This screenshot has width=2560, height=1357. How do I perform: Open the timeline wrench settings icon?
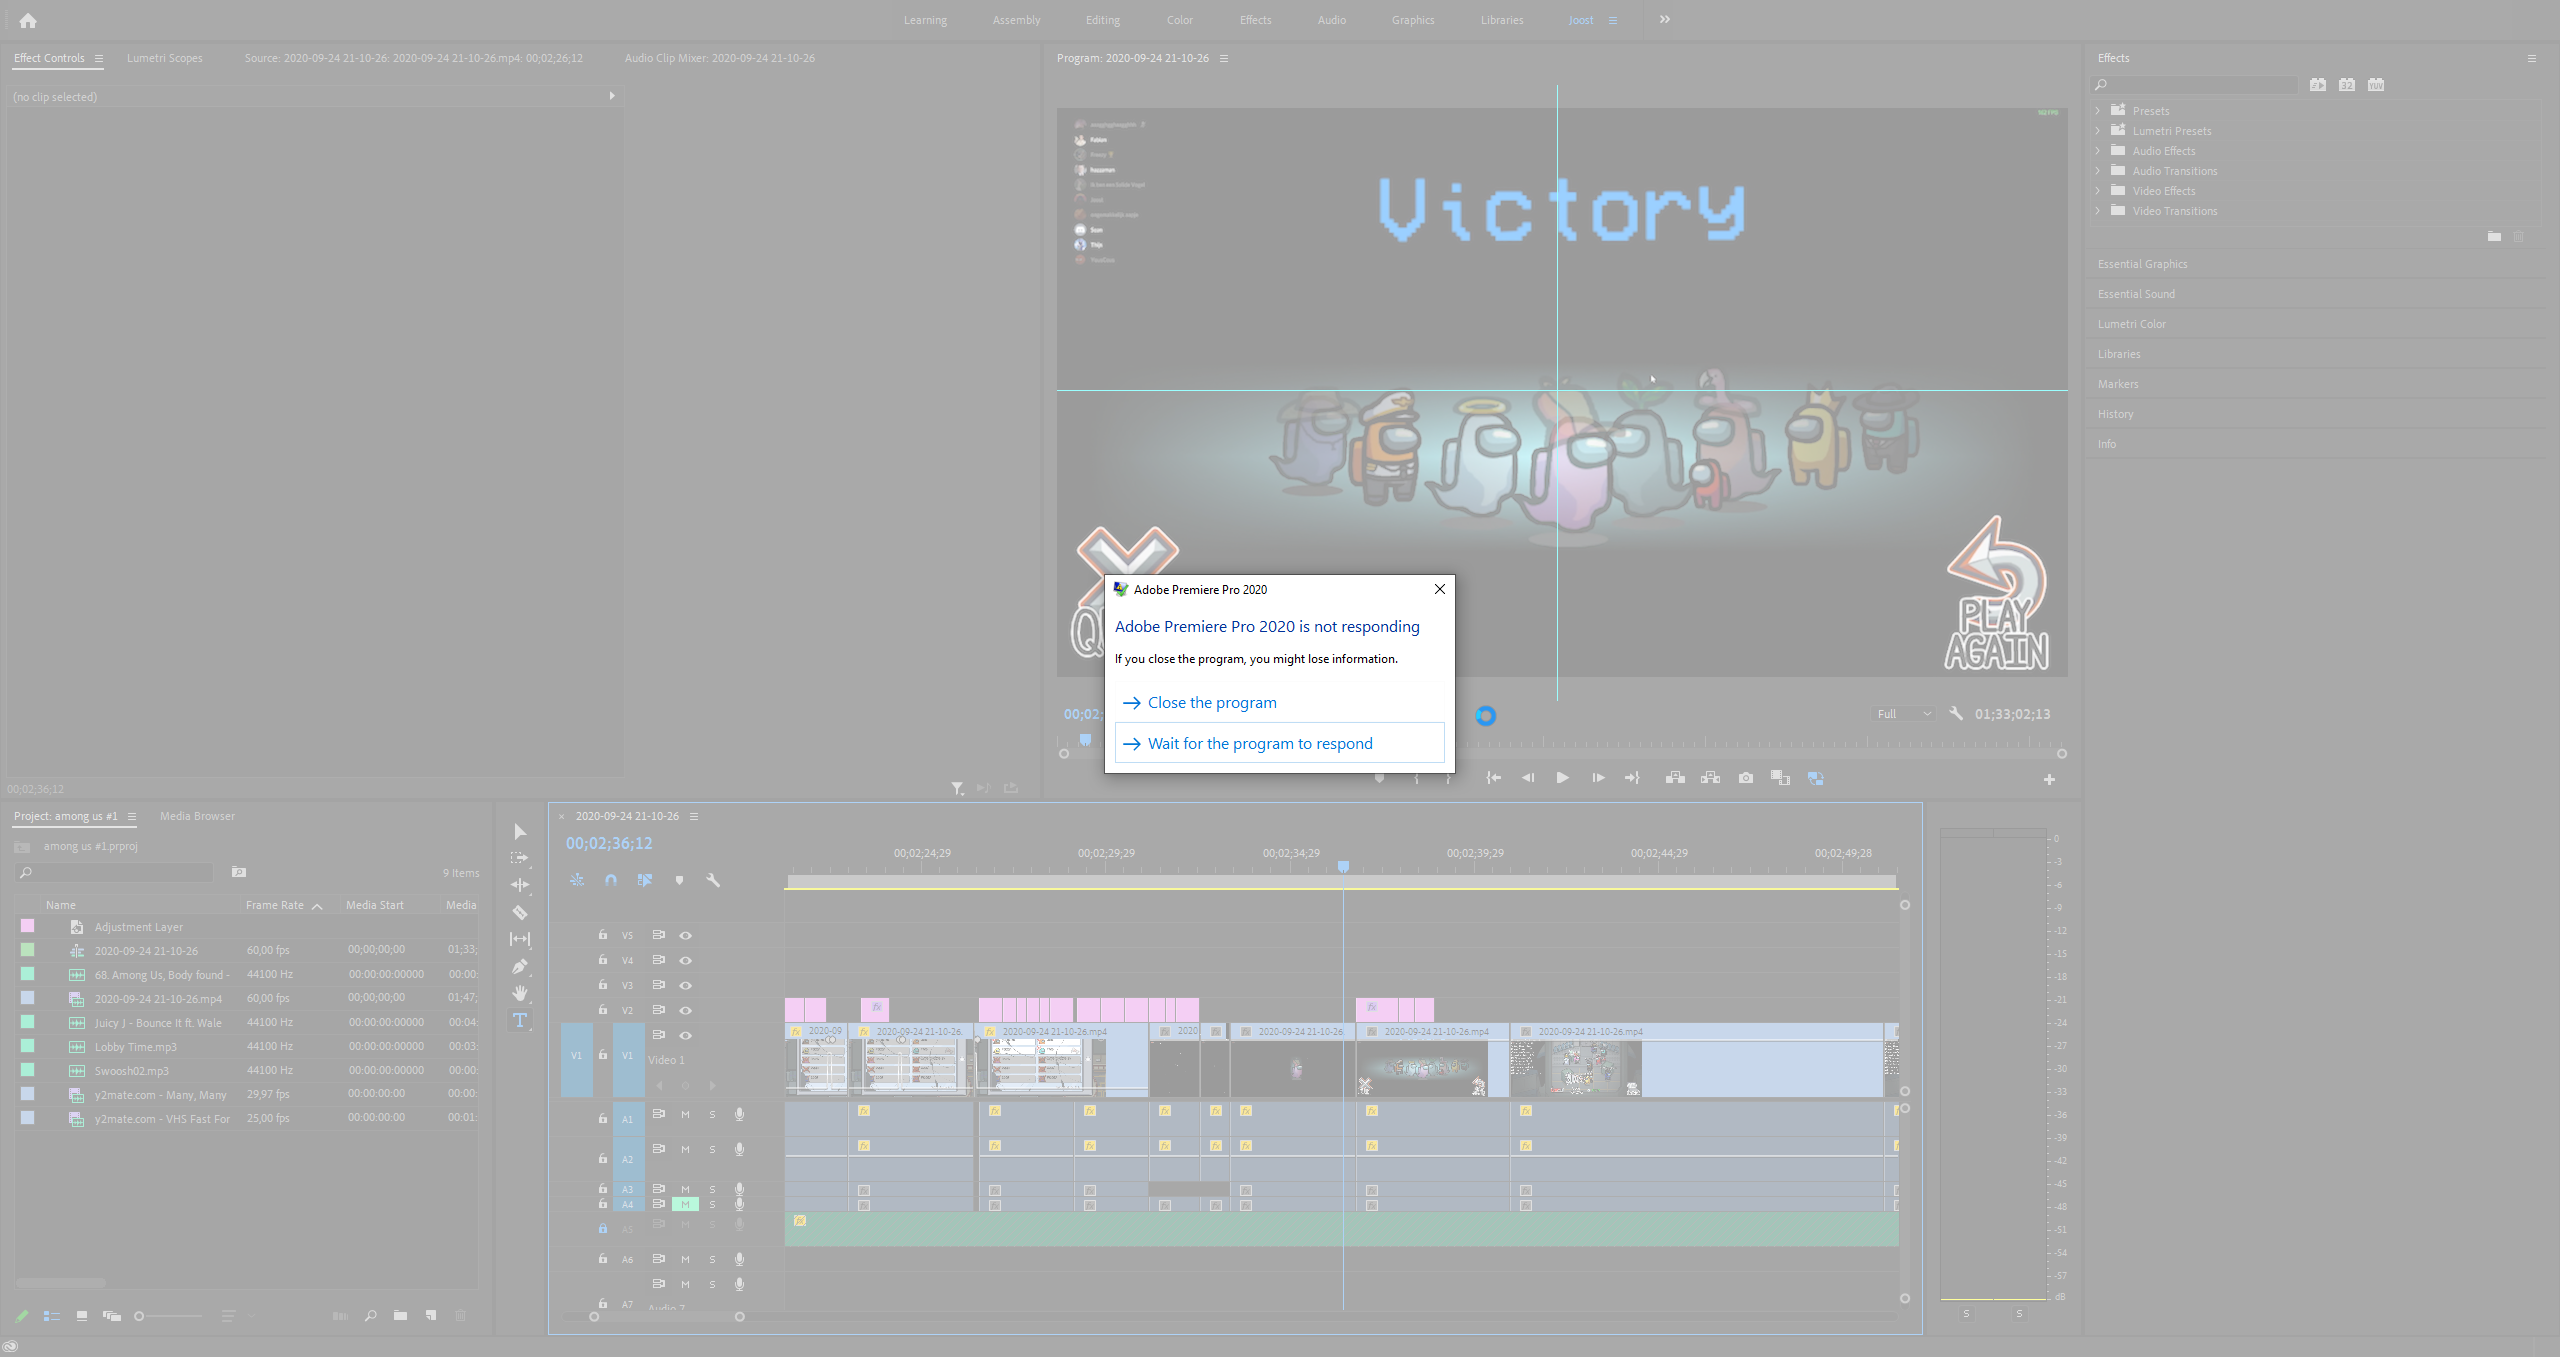click(713, 880)
